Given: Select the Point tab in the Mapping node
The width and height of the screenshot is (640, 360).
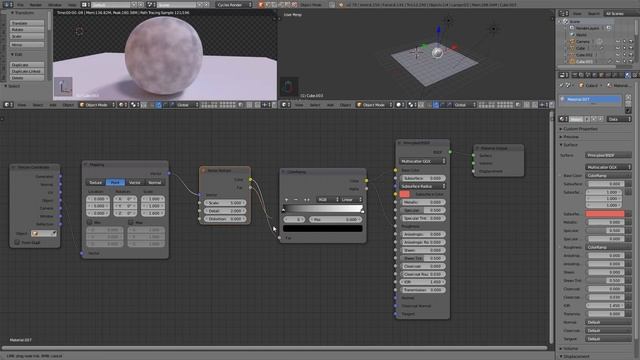Looking at the screenshot, I should [x=116, y=182].
